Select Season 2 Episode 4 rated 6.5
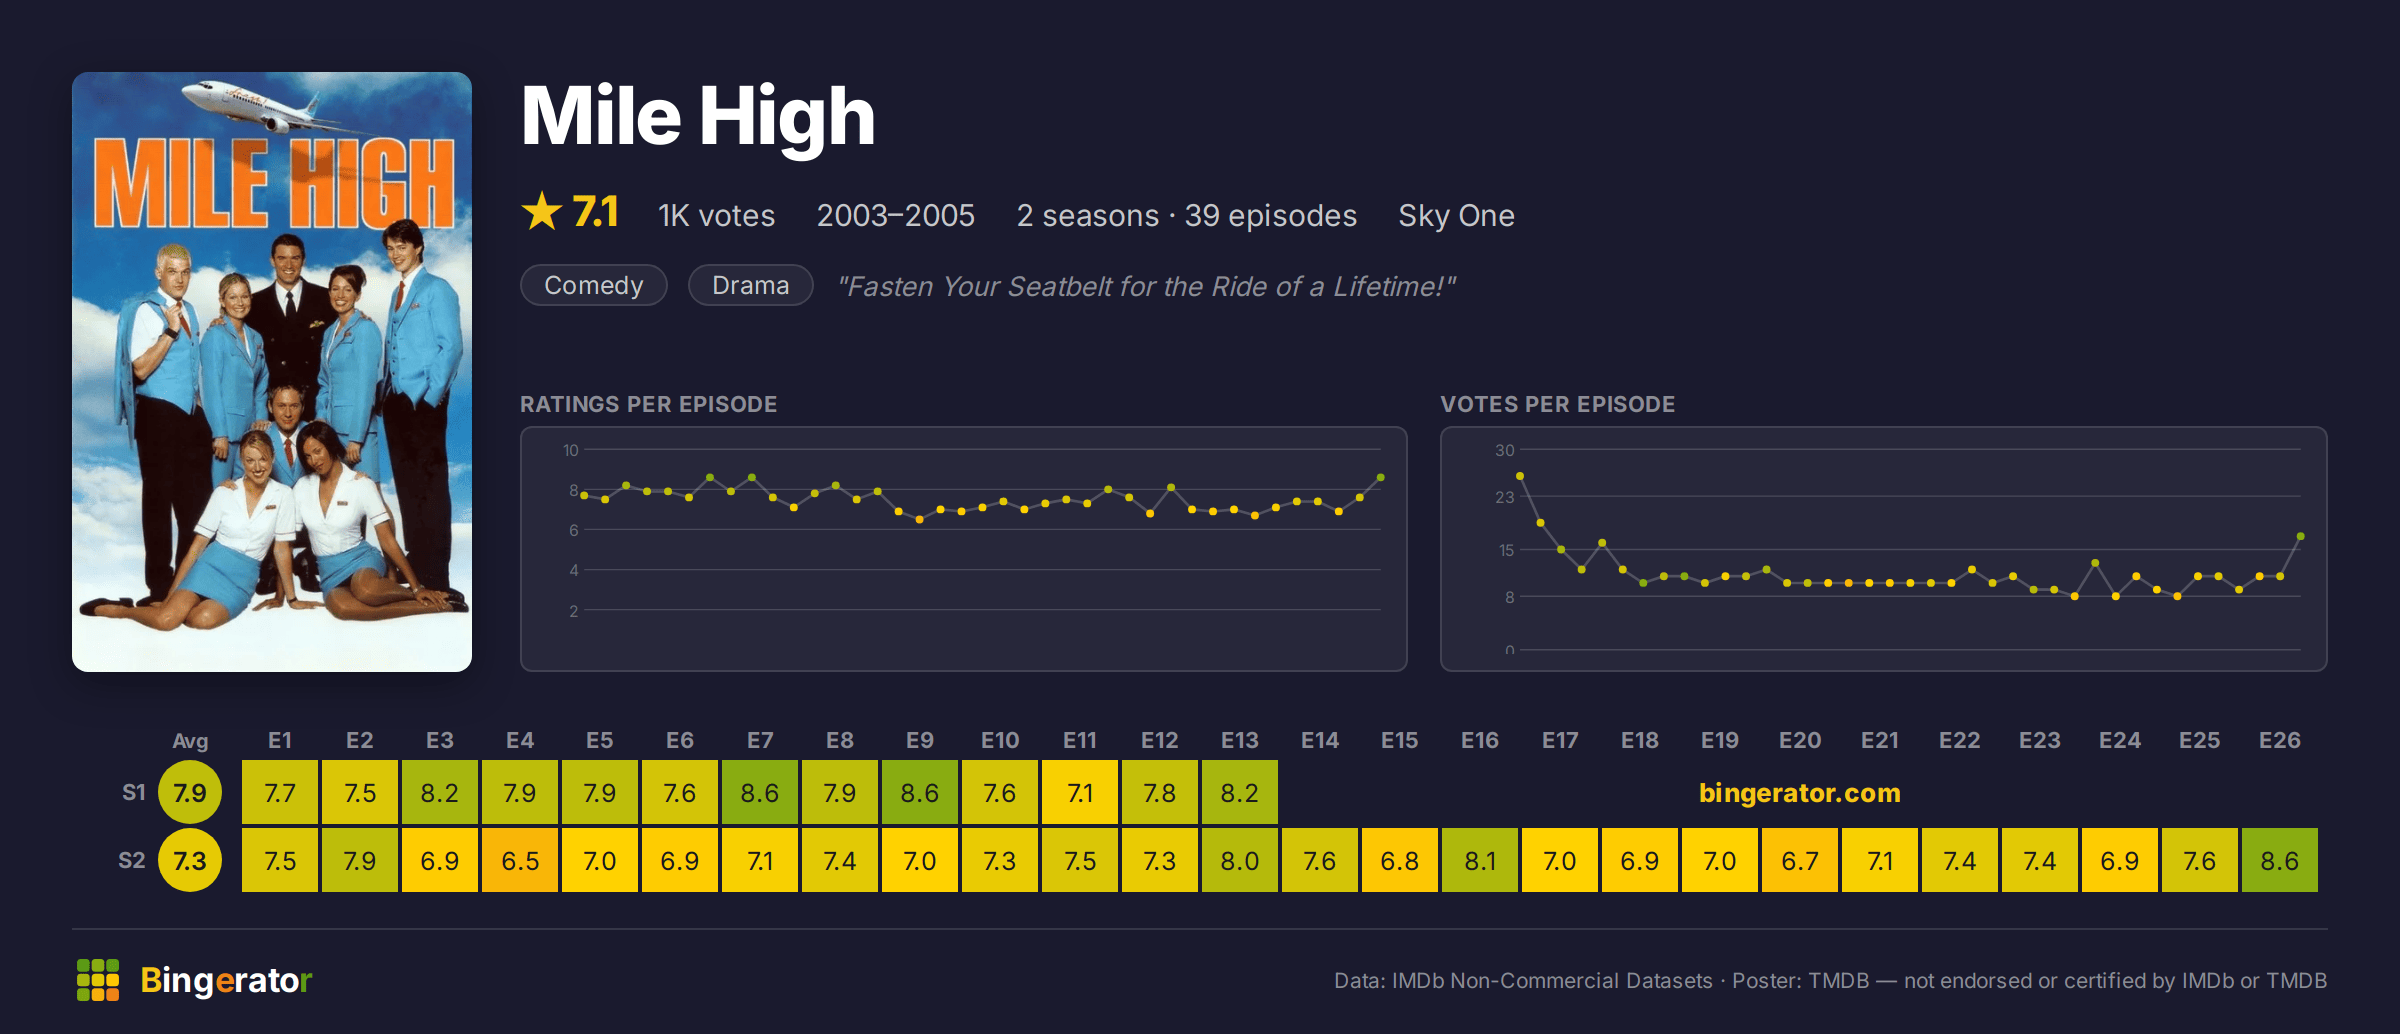The width and height of the screenshot is (2400, 1034). [520, 860]
